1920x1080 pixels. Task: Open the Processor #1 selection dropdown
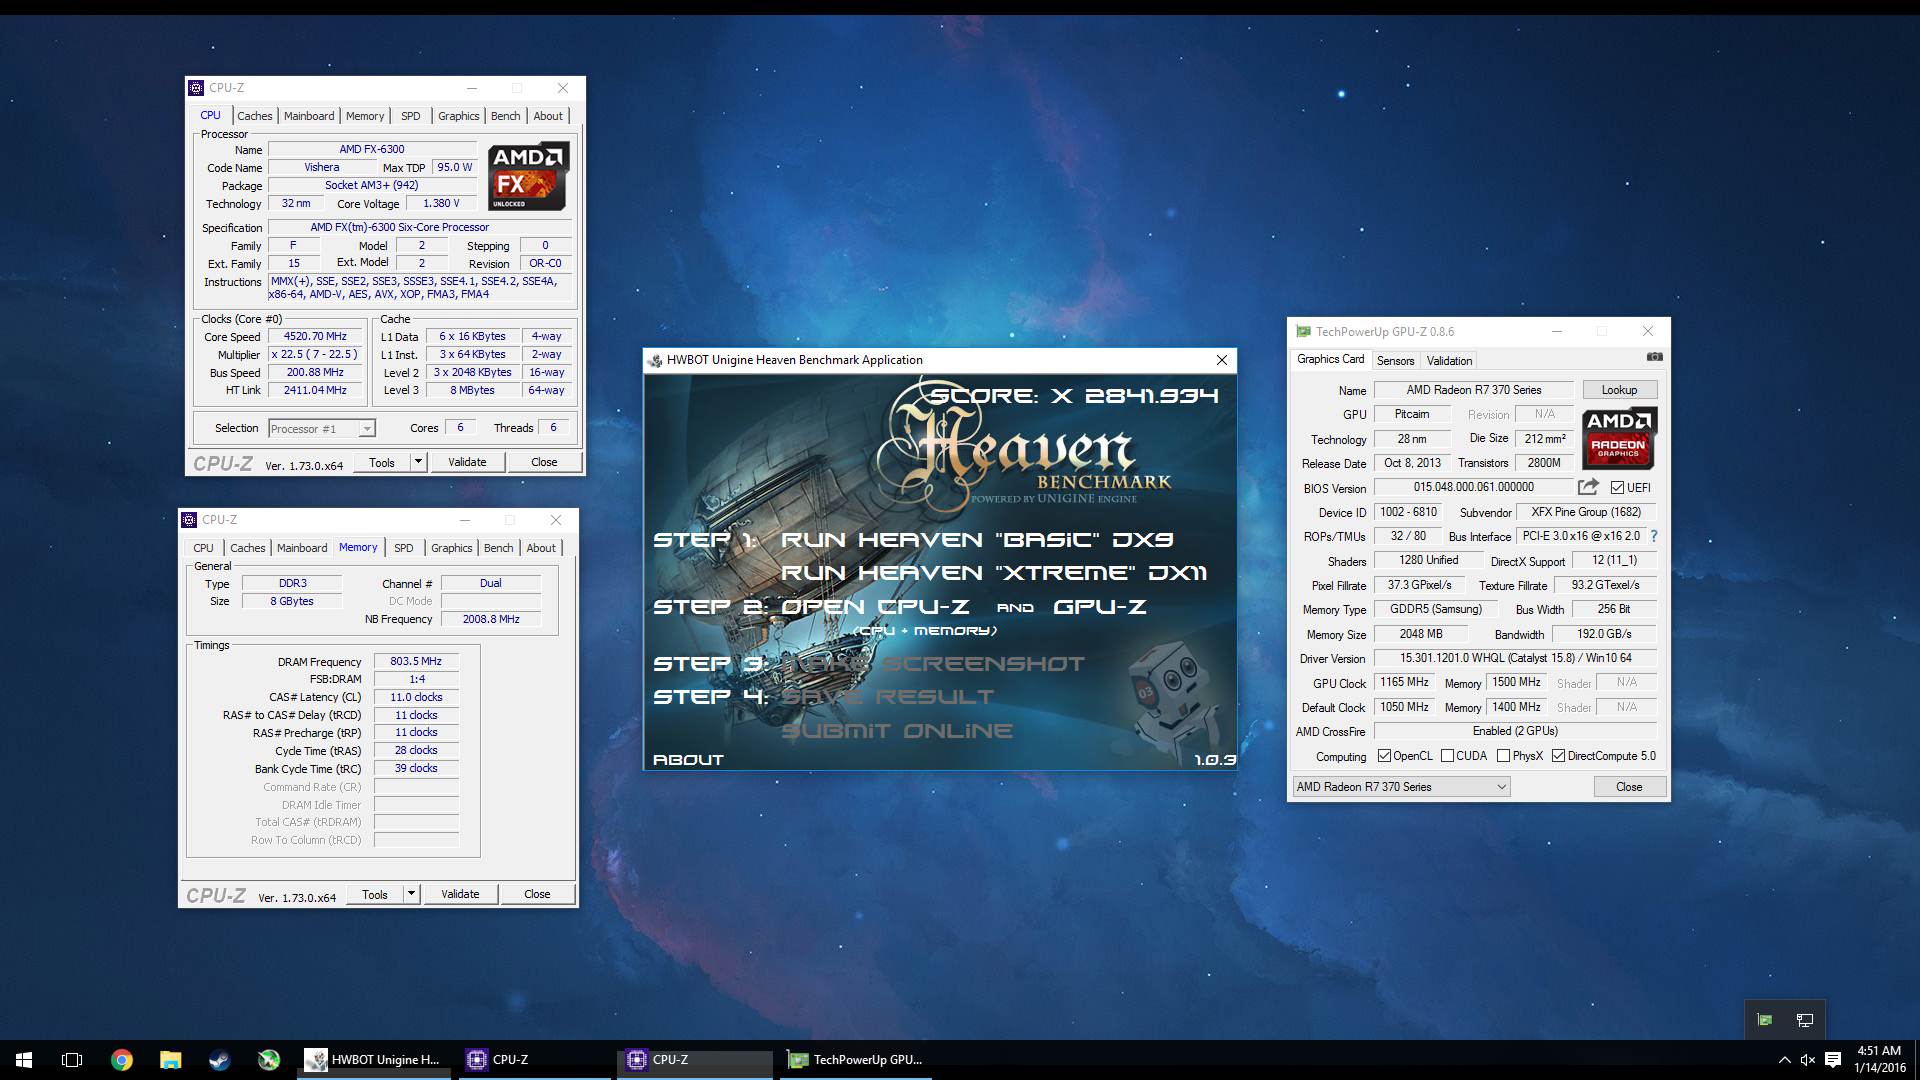(x=322, y=429)
